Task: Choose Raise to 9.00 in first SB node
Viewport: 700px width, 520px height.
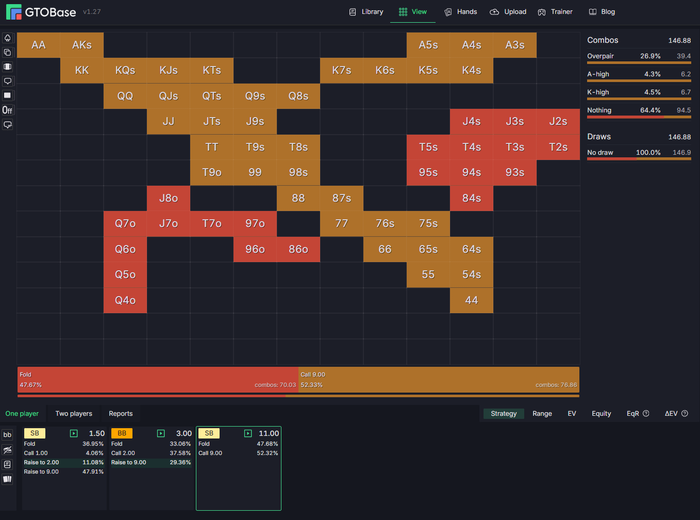Action: [x=64, y=472]
